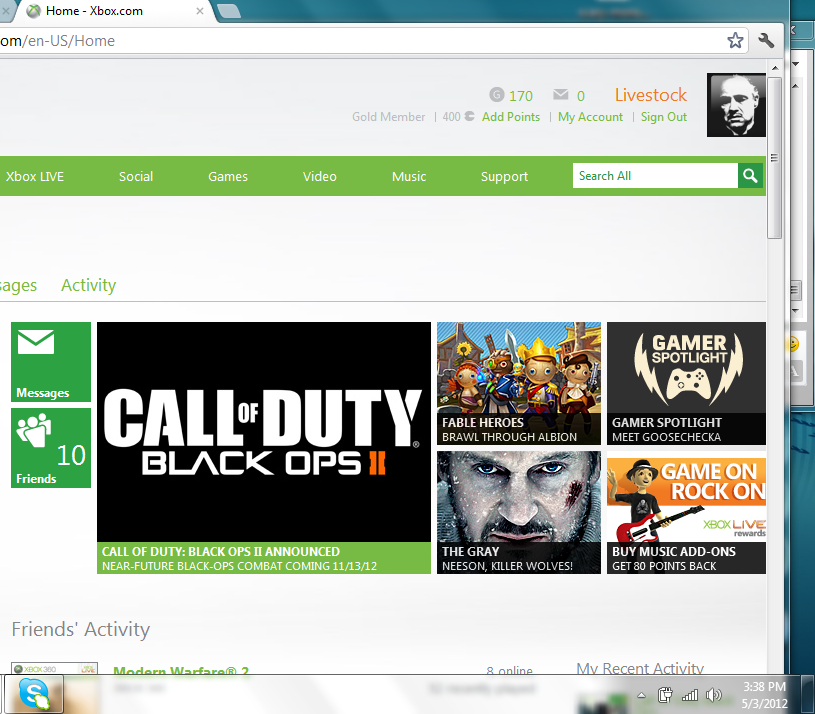Click the Skype taskbar icon
This screenshot has height=714, width=815.
pyautogui.click(x=34, y=694)
